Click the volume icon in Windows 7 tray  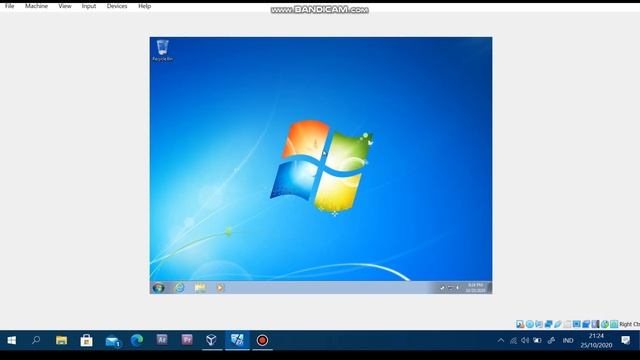[457, 288]
